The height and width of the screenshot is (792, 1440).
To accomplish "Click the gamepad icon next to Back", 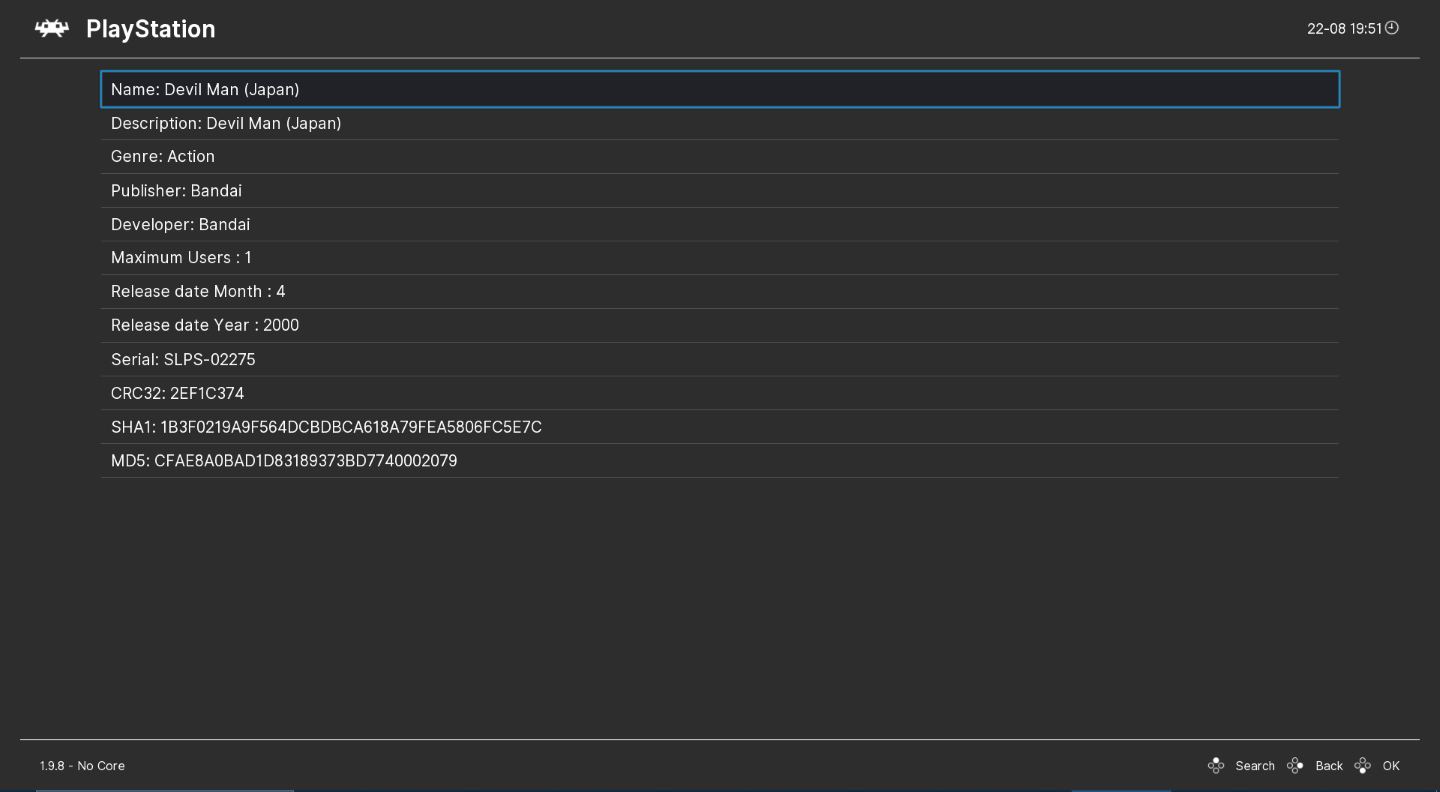I will (x=1295, y=766).
